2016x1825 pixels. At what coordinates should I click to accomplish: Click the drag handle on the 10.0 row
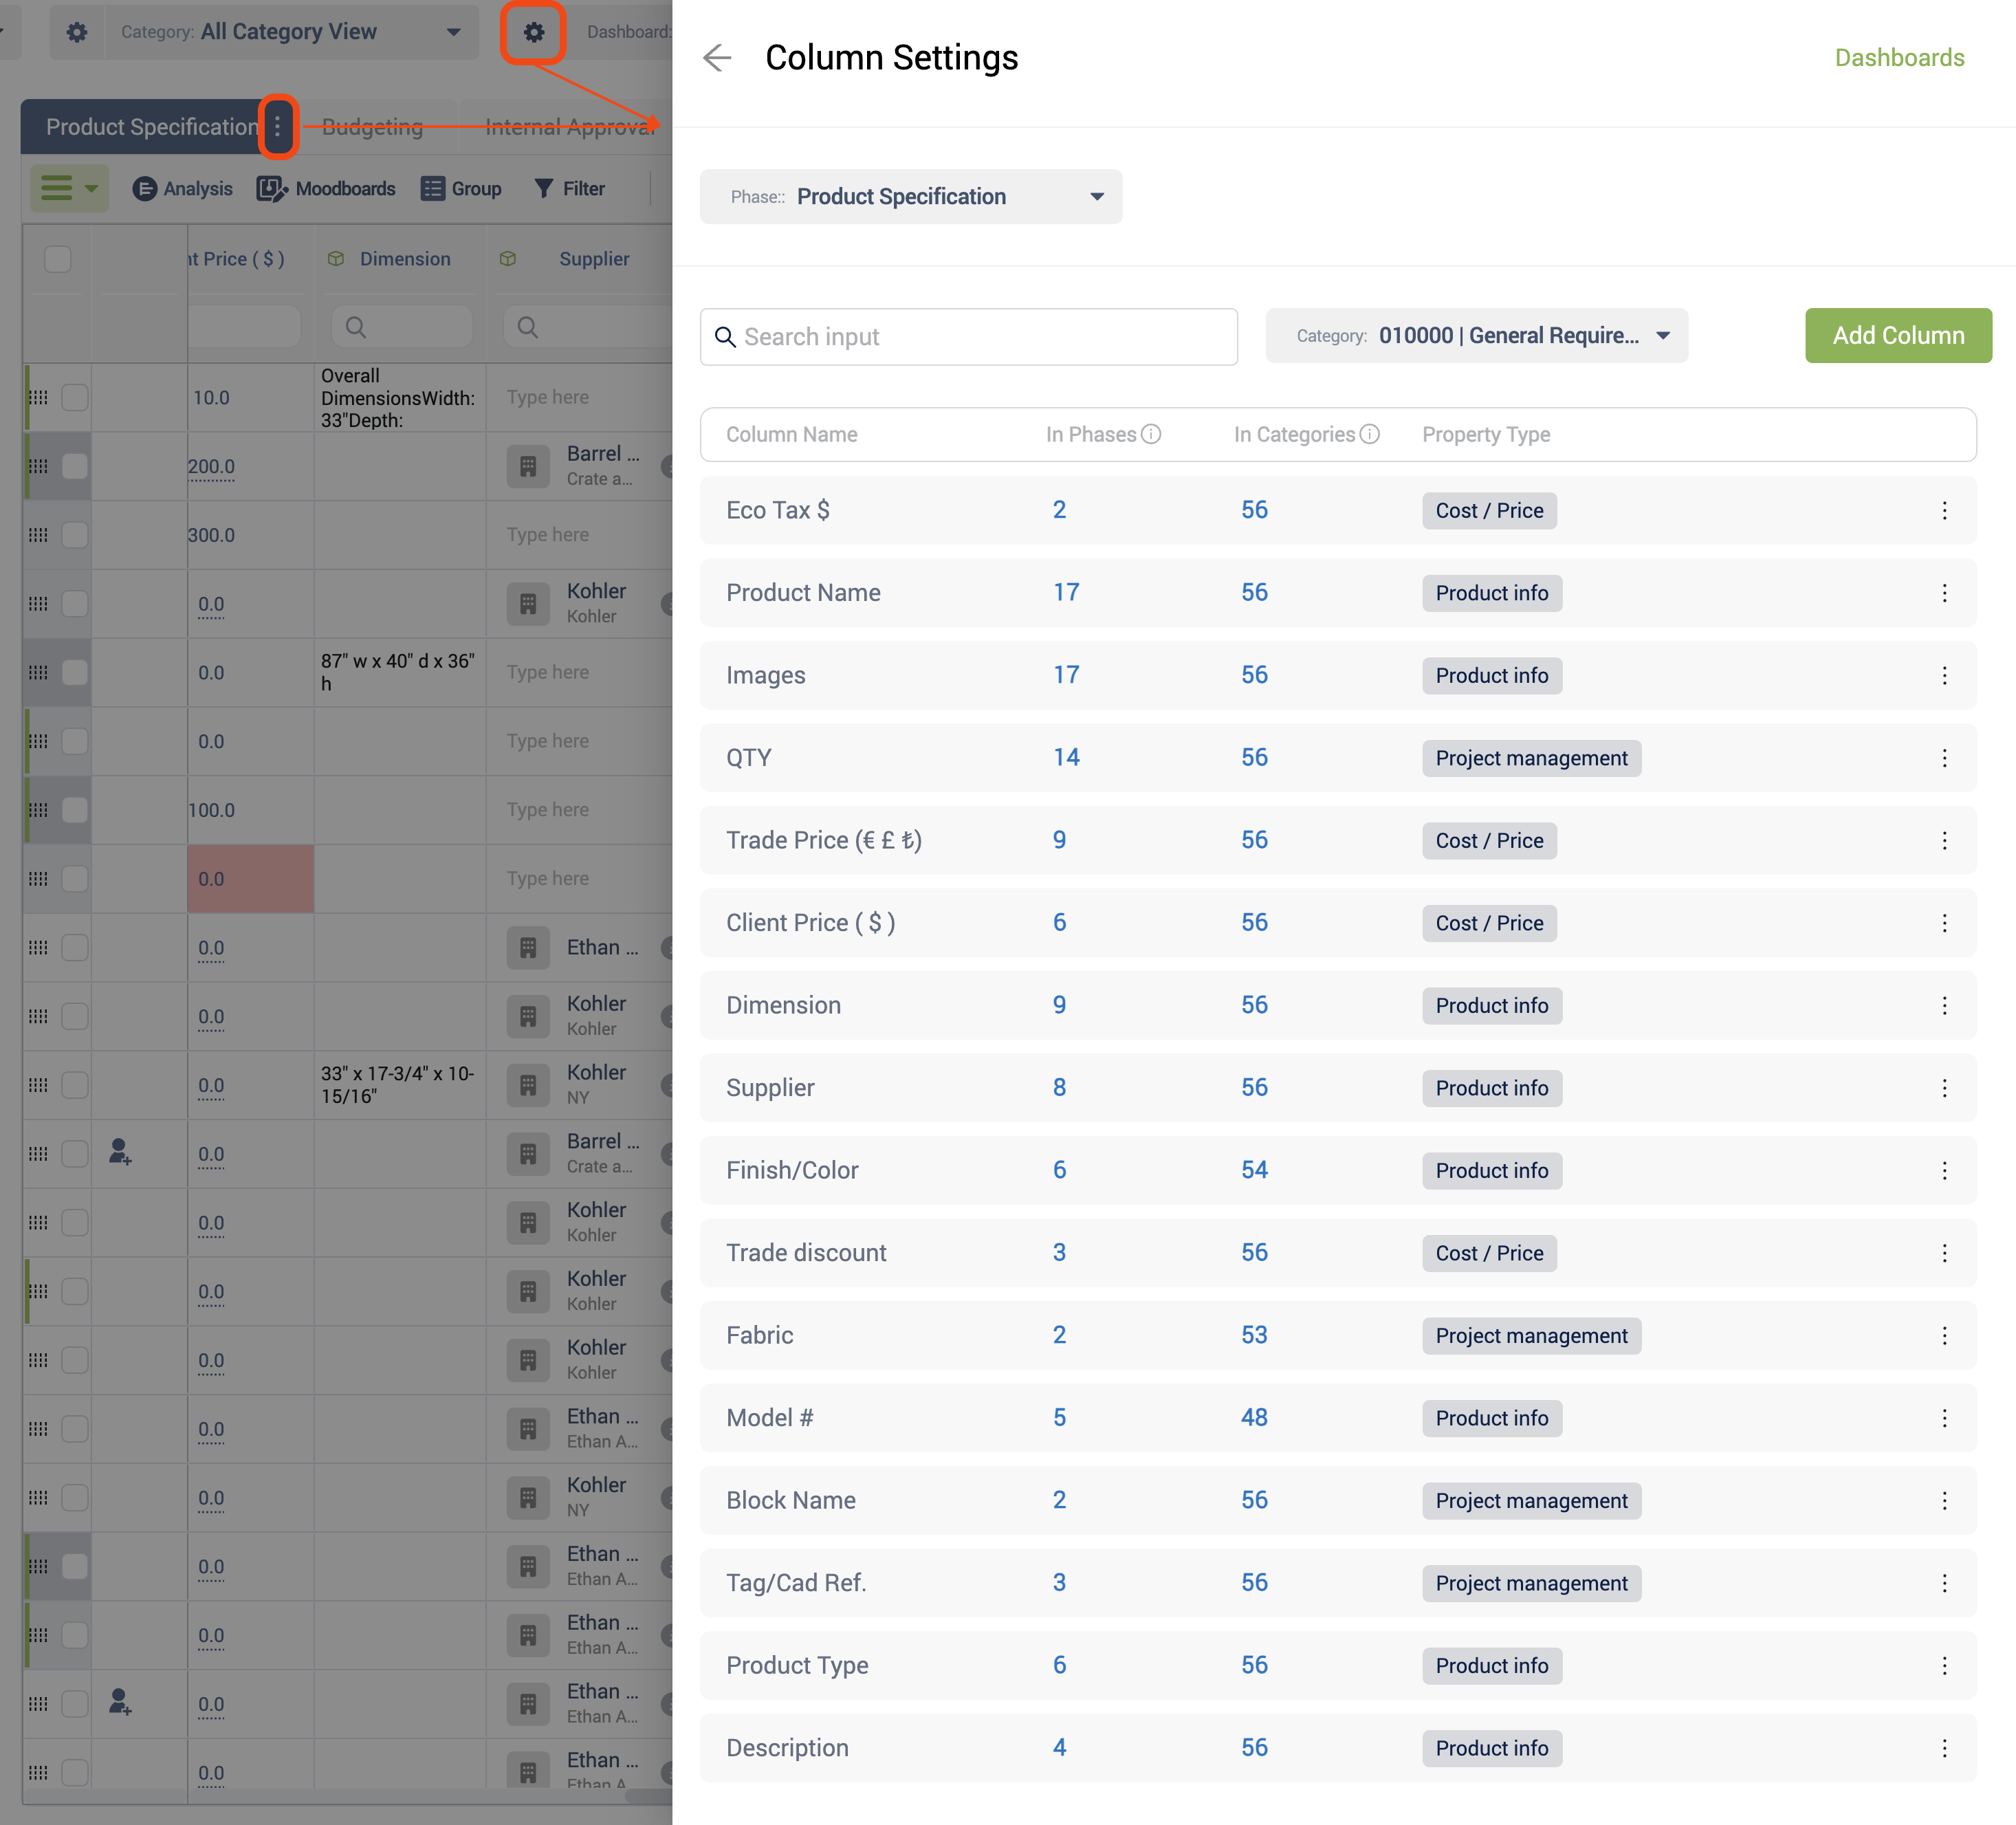[x=38, y=397]
